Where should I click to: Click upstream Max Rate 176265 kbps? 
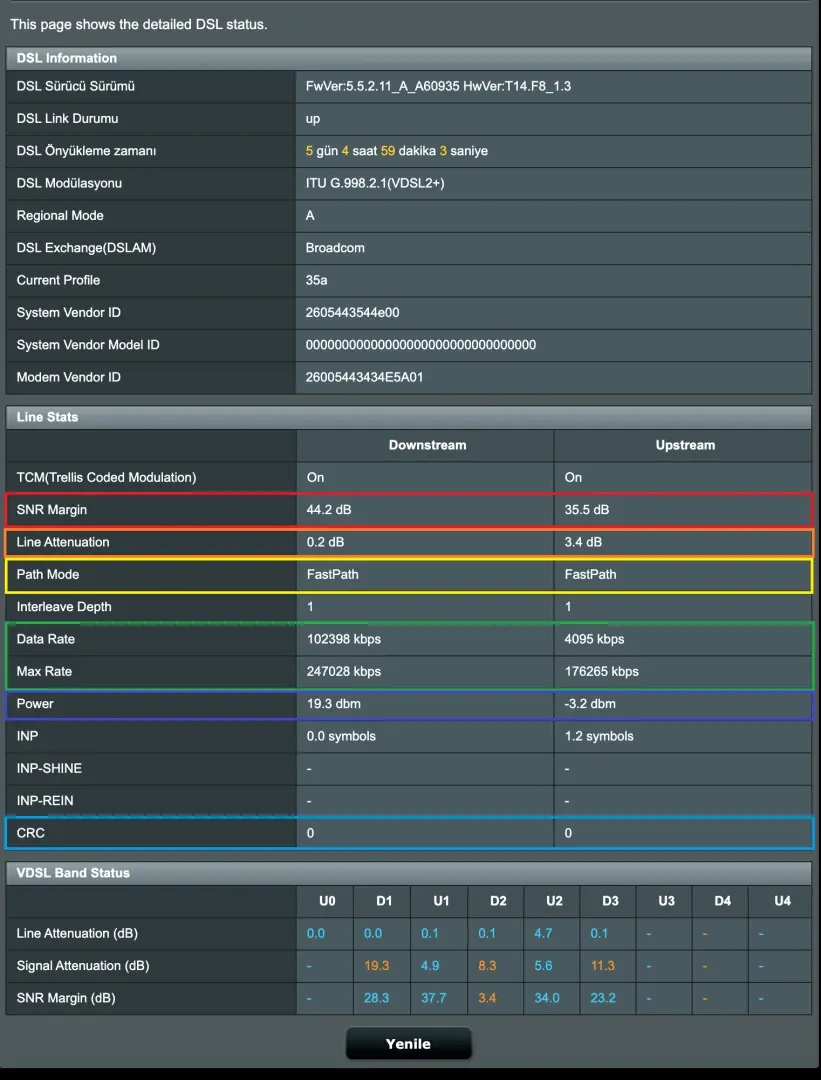(602, 672)
